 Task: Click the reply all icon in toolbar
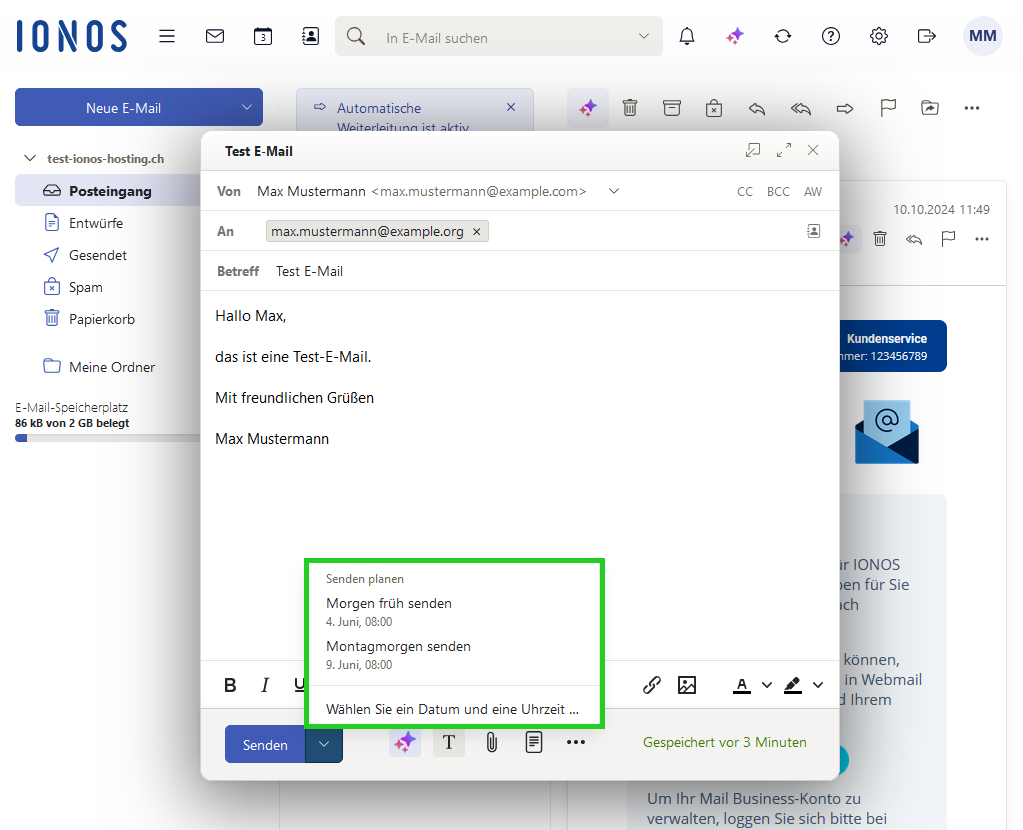tap(801, 108)
